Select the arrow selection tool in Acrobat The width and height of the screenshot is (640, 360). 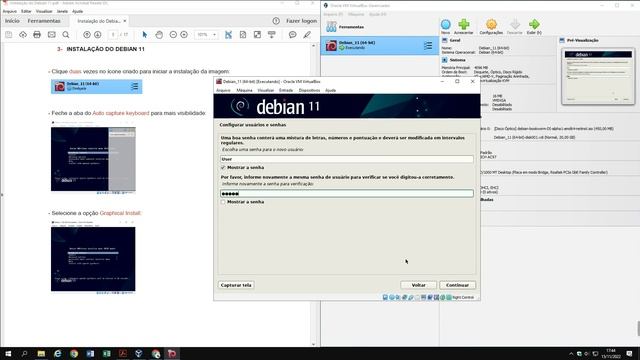click(144, 35)
